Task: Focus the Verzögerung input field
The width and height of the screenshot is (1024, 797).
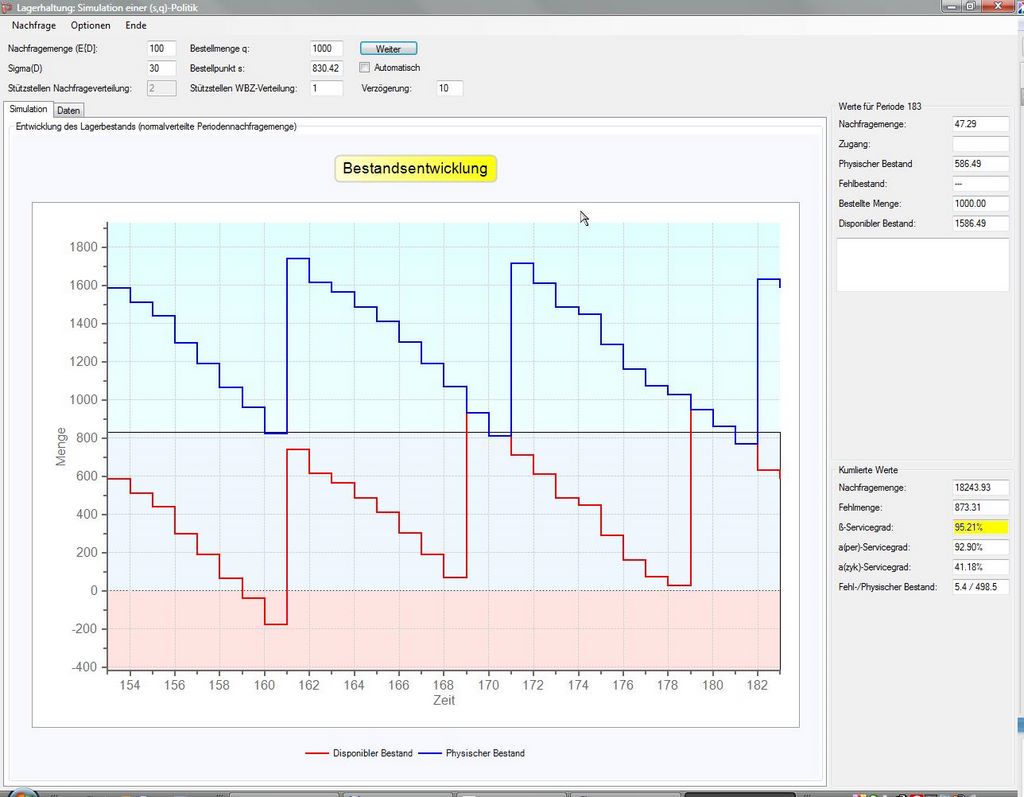Action: [x=449, y=88]
